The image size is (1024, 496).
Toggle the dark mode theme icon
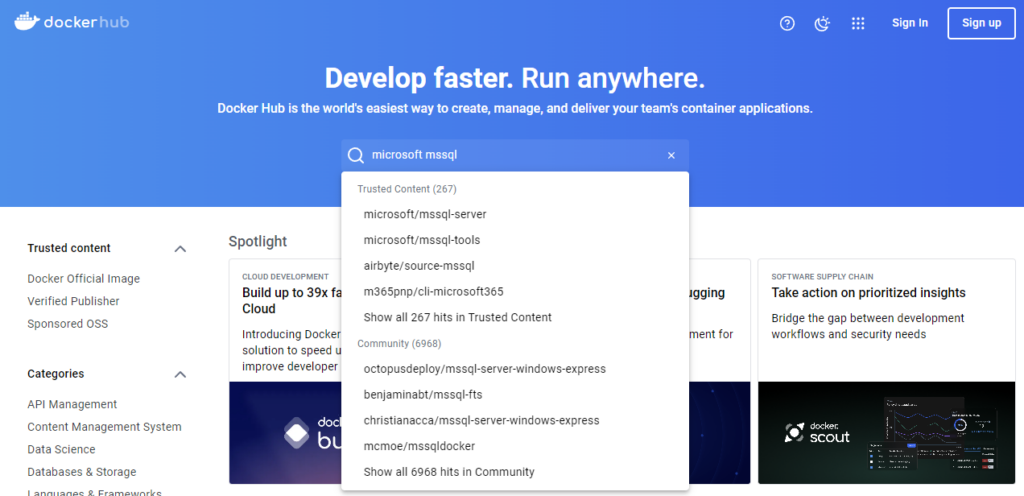pyautogui.click(x=822, y=23)
